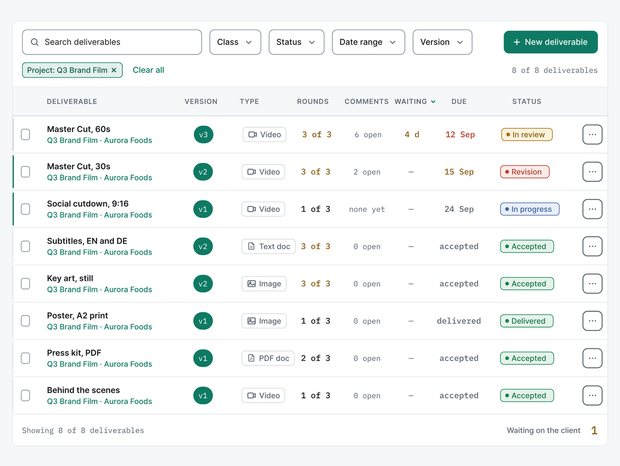
Task: Click the v1 version badge of Behind the scenes
Action: [203, 396]
